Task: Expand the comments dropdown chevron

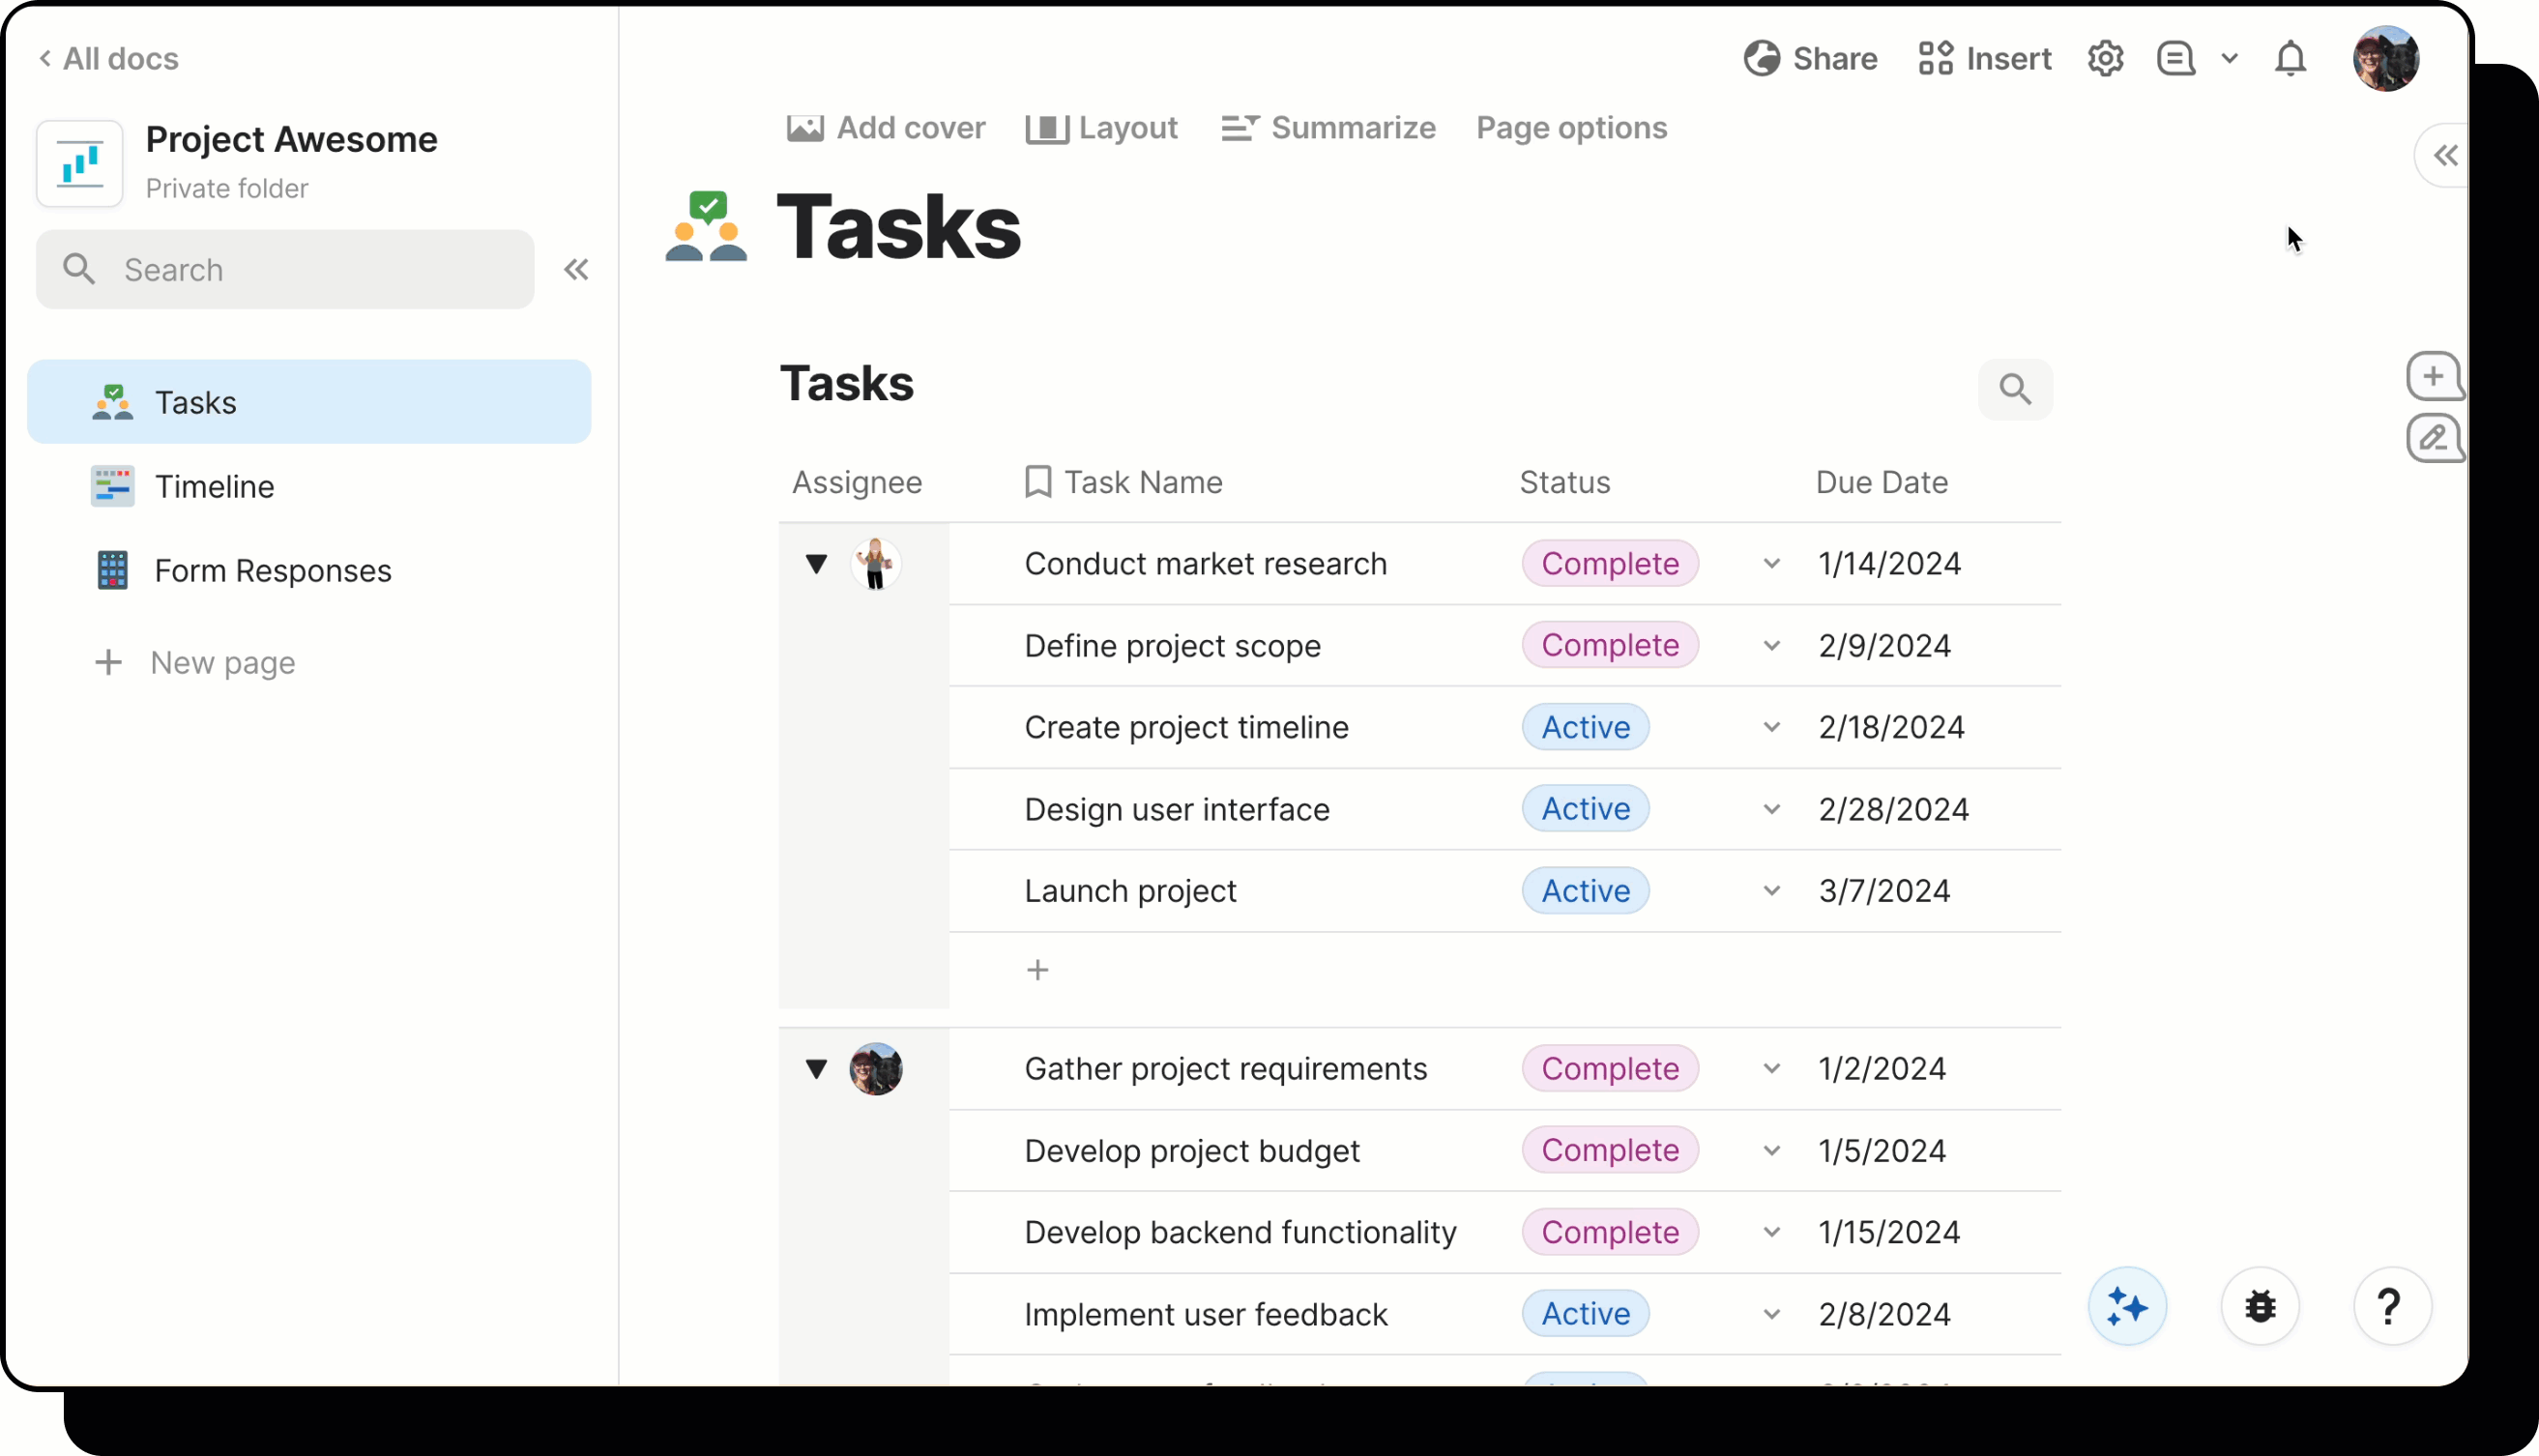Action: pyautogui.click(x=2229, y=58)
